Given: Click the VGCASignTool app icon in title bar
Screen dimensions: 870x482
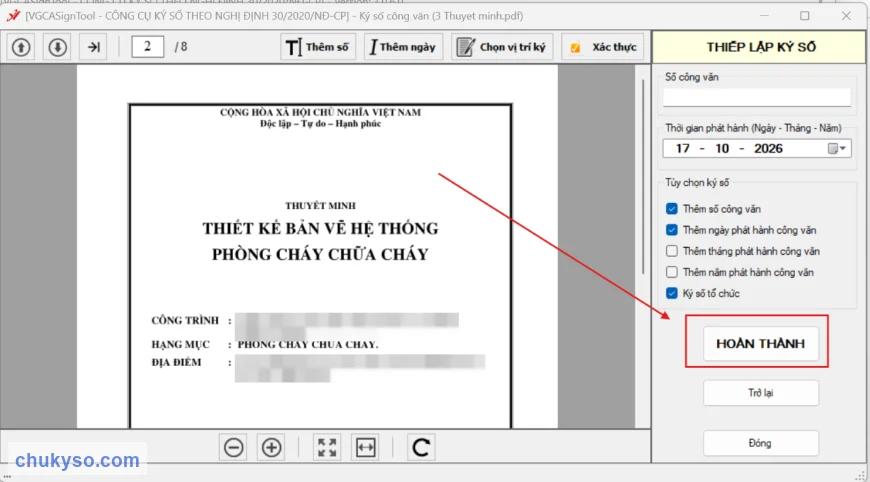Looking at the screenshot, I should point(13,16).
